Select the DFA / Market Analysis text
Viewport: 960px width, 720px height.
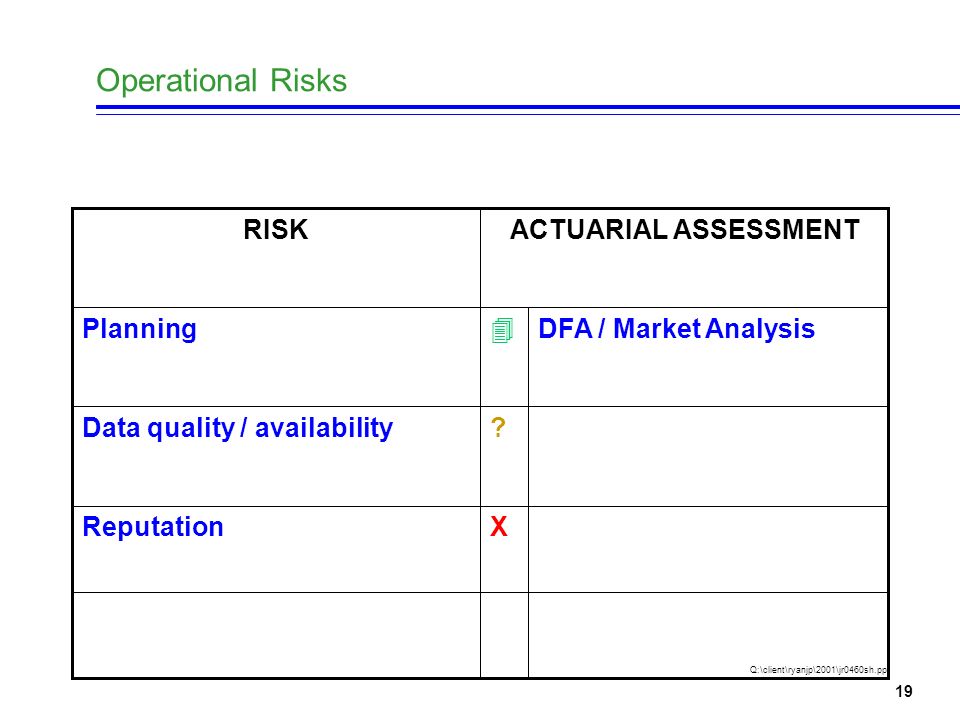click(x=677, y=329)
